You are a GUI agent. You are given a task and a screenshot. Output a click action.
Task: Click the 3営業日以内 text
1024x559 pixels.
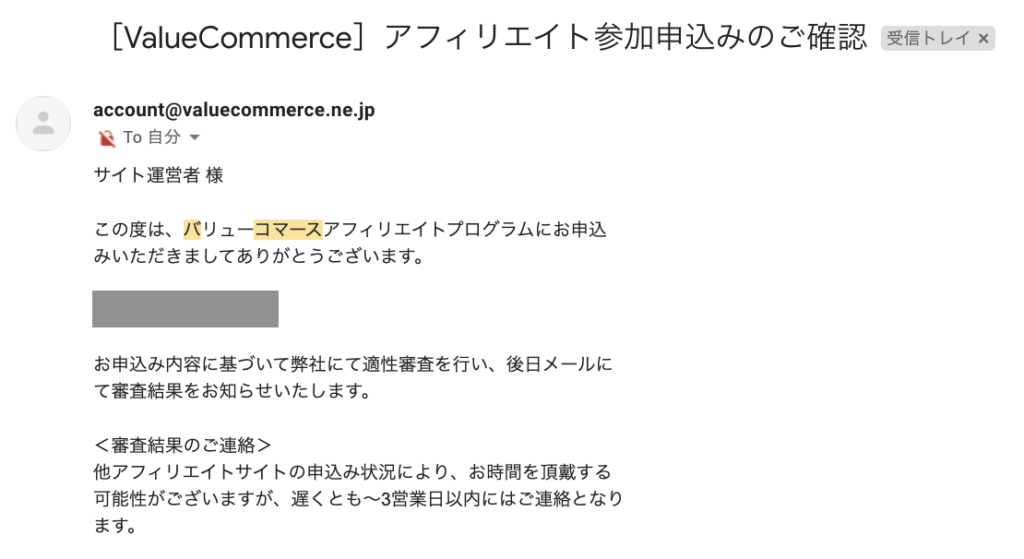426,498
